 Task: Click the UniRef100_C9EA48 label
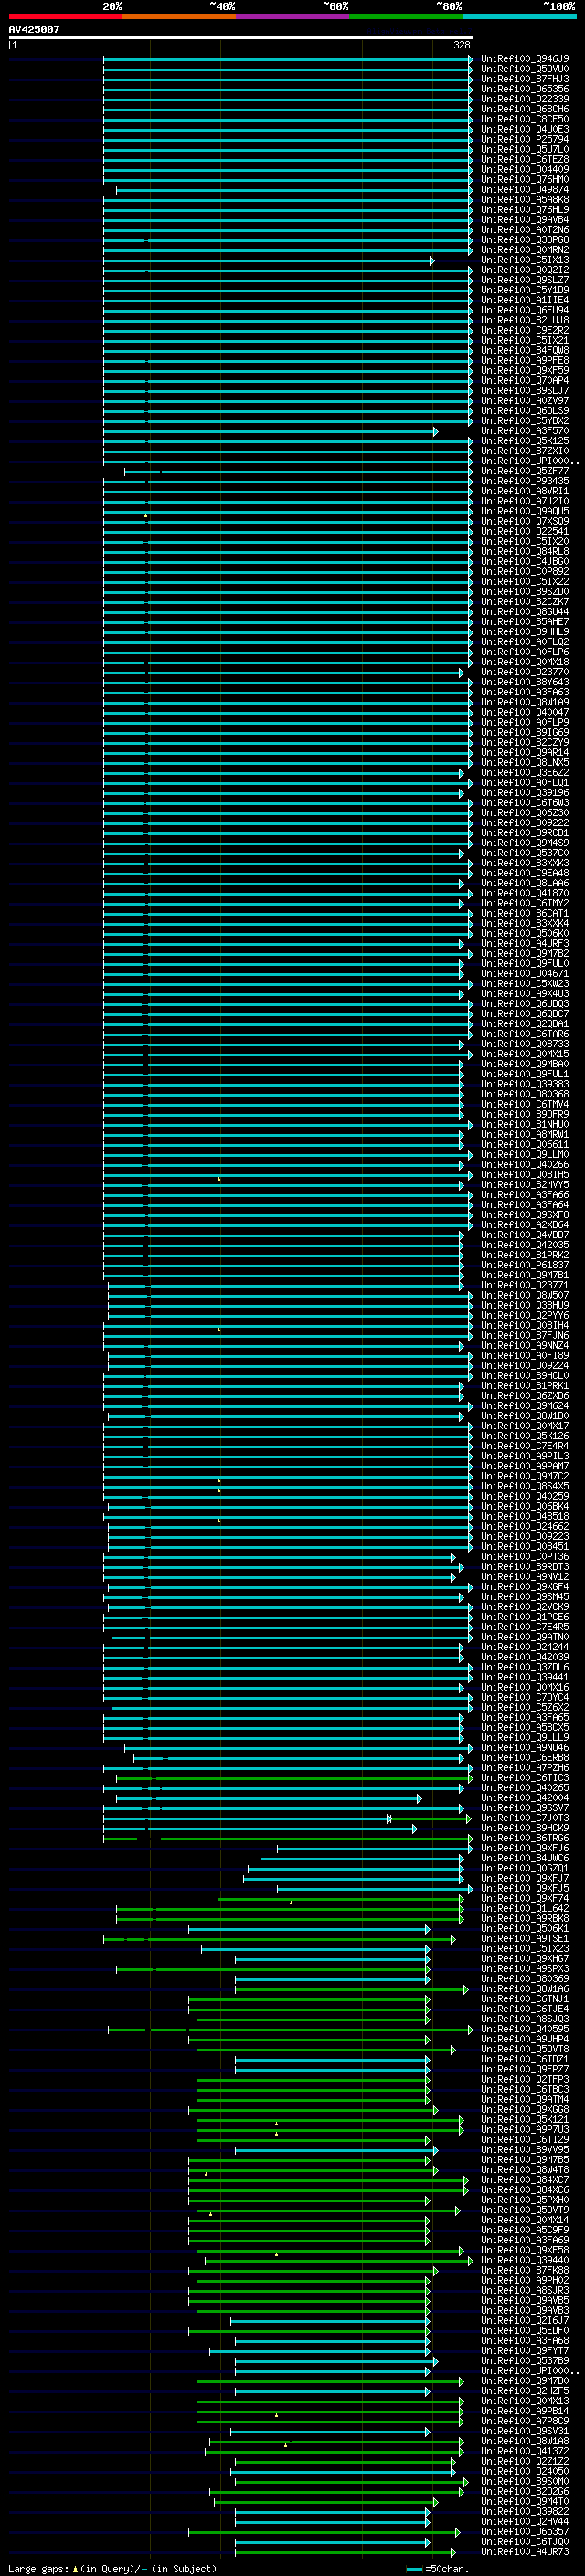point(525,873)
